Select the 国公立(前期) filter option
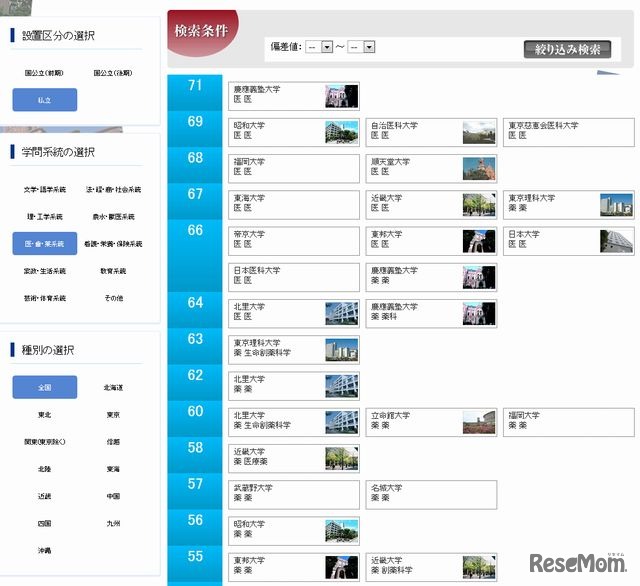Viewport: 640px width, 586px height. [44, 73]
